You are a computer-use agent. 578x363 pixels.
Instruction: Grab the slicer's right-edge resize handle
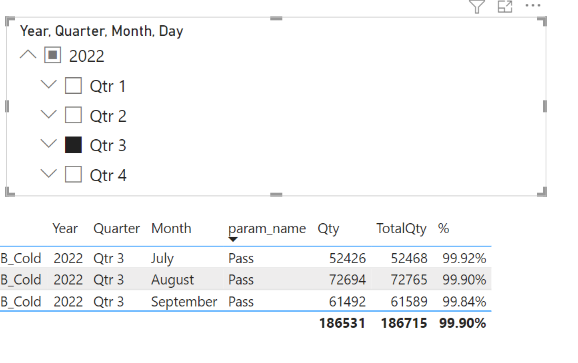(x=545, y=107)
